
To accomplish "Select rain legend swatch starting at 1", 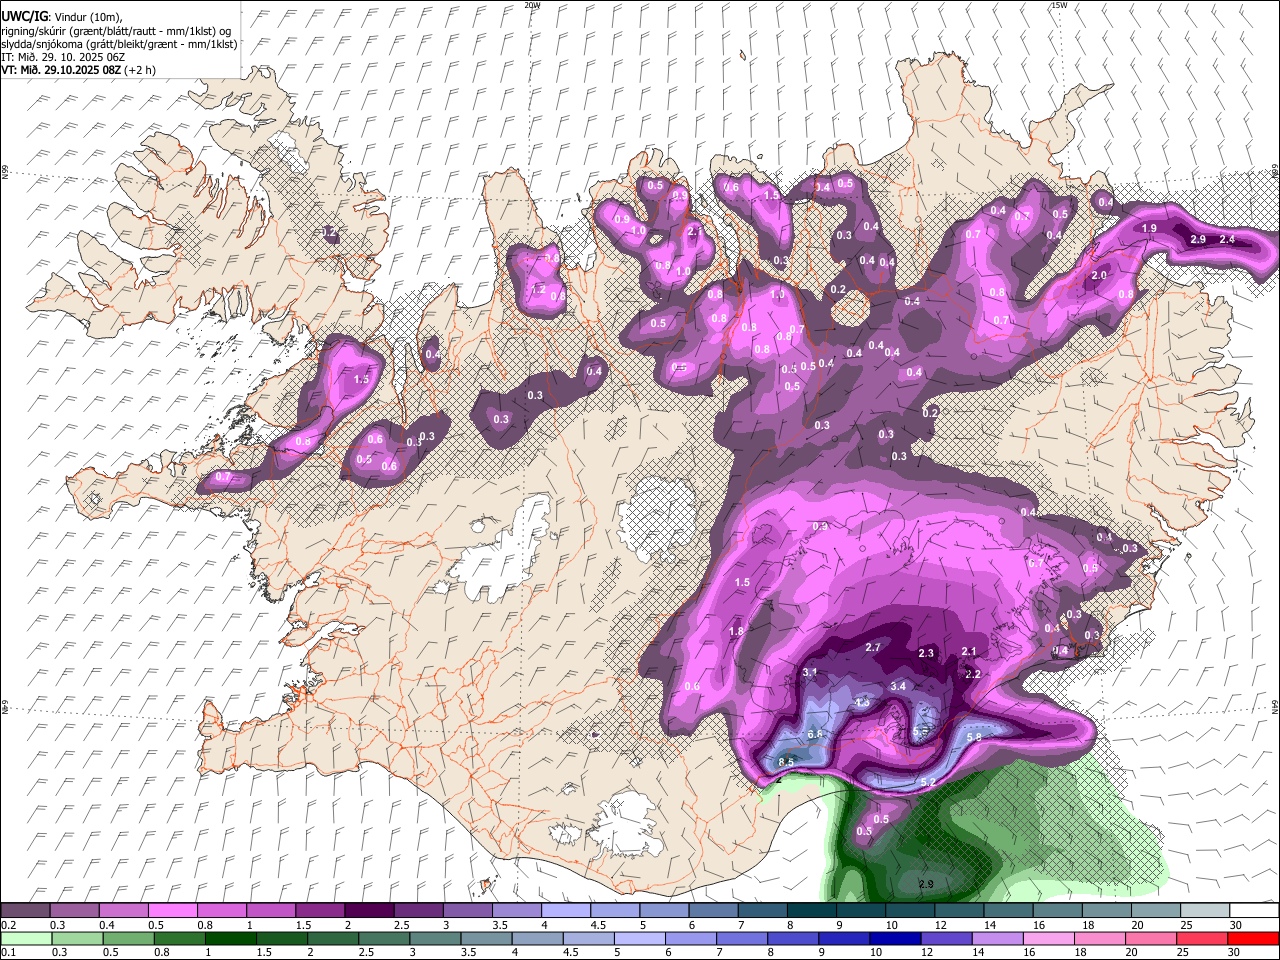I will 231,938.
